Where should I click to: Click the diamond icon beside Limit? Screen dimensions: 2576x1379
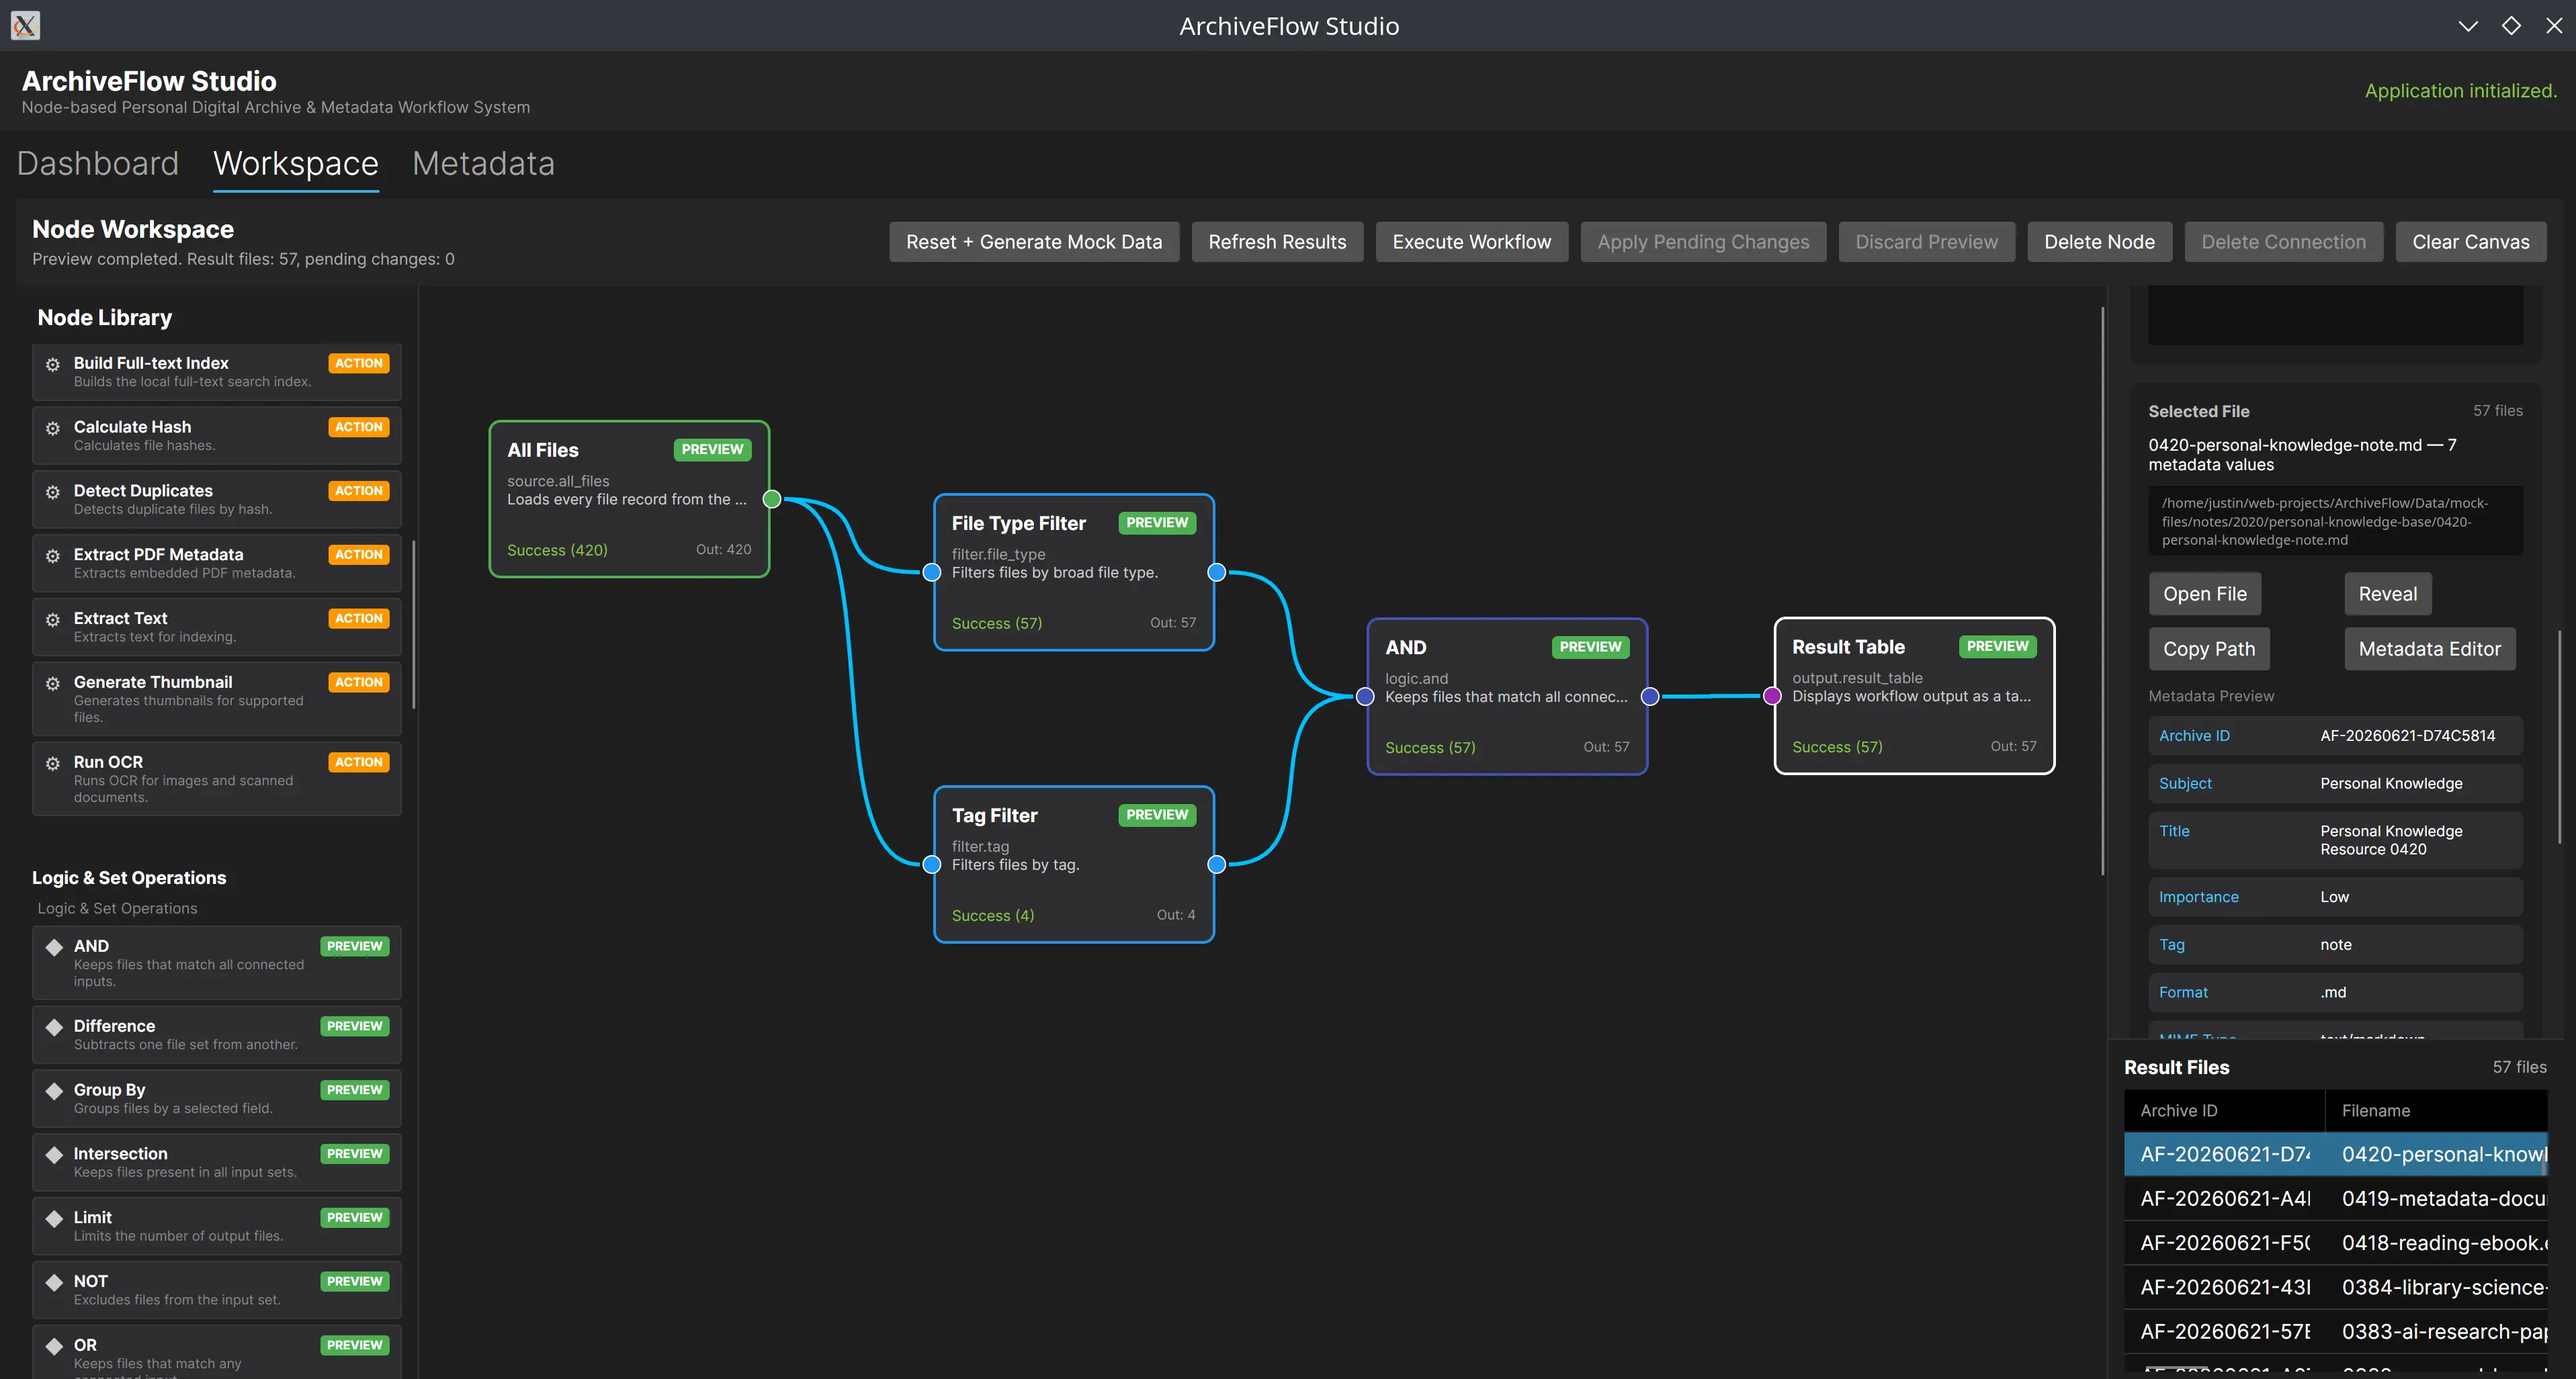click(54, 1219)
